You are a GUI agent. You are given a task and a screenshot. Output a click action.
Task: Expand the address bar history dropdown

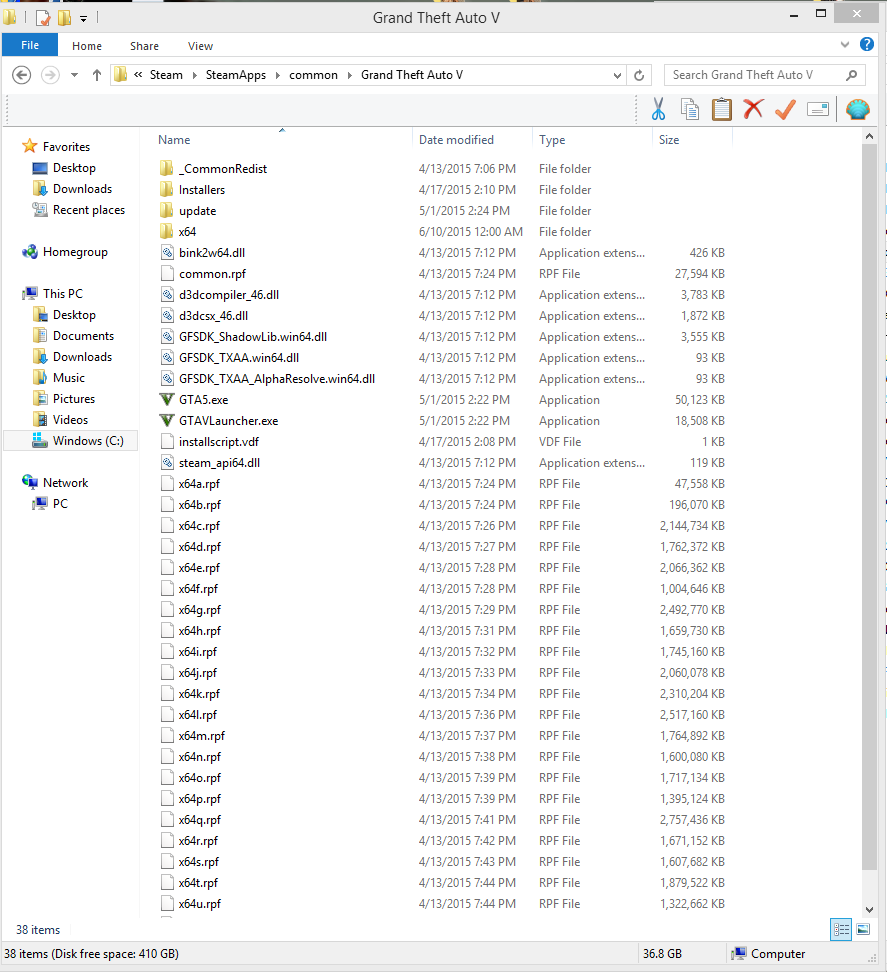[617, 75]
